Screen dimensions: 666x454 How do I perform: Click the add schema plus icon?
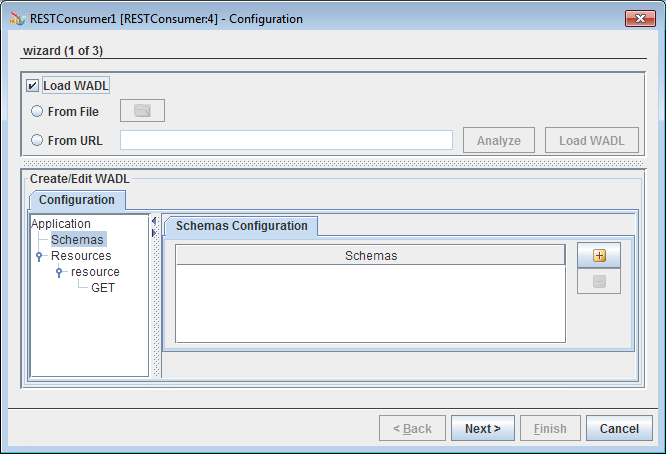pos(599,255)
